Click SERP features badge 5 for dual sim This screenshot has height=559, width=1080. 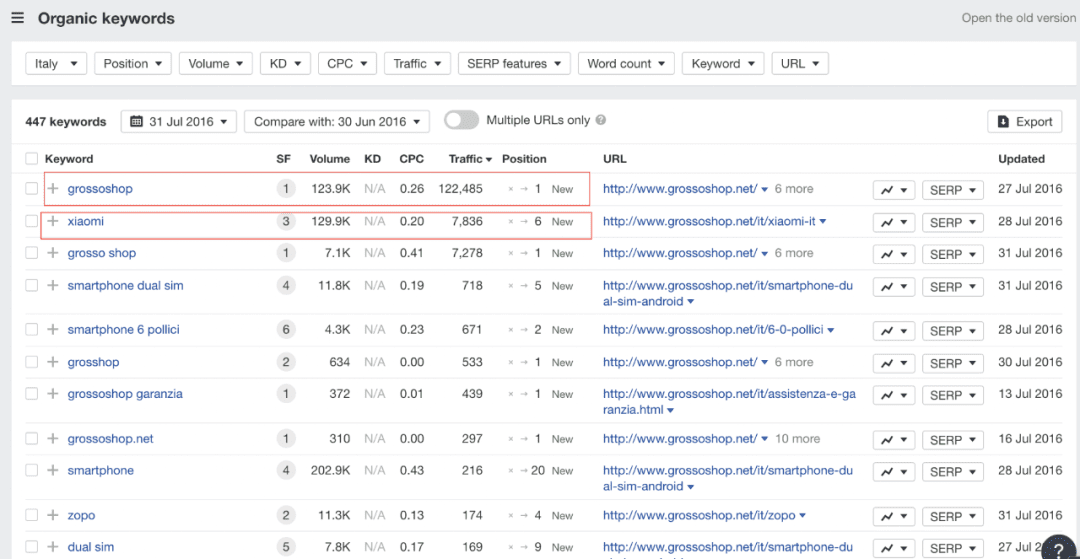click(x=286, y=547)
